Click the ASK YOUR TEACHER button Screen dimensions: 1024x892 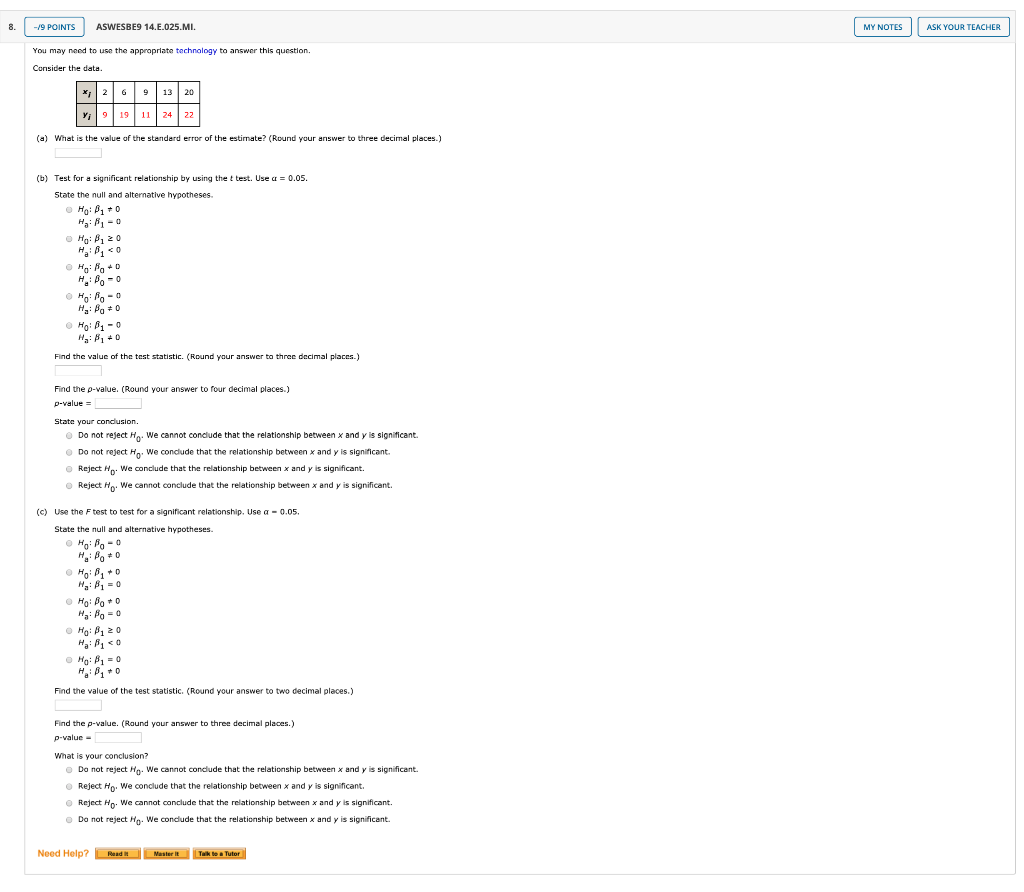pyautogui.click(x=963, y=27)
